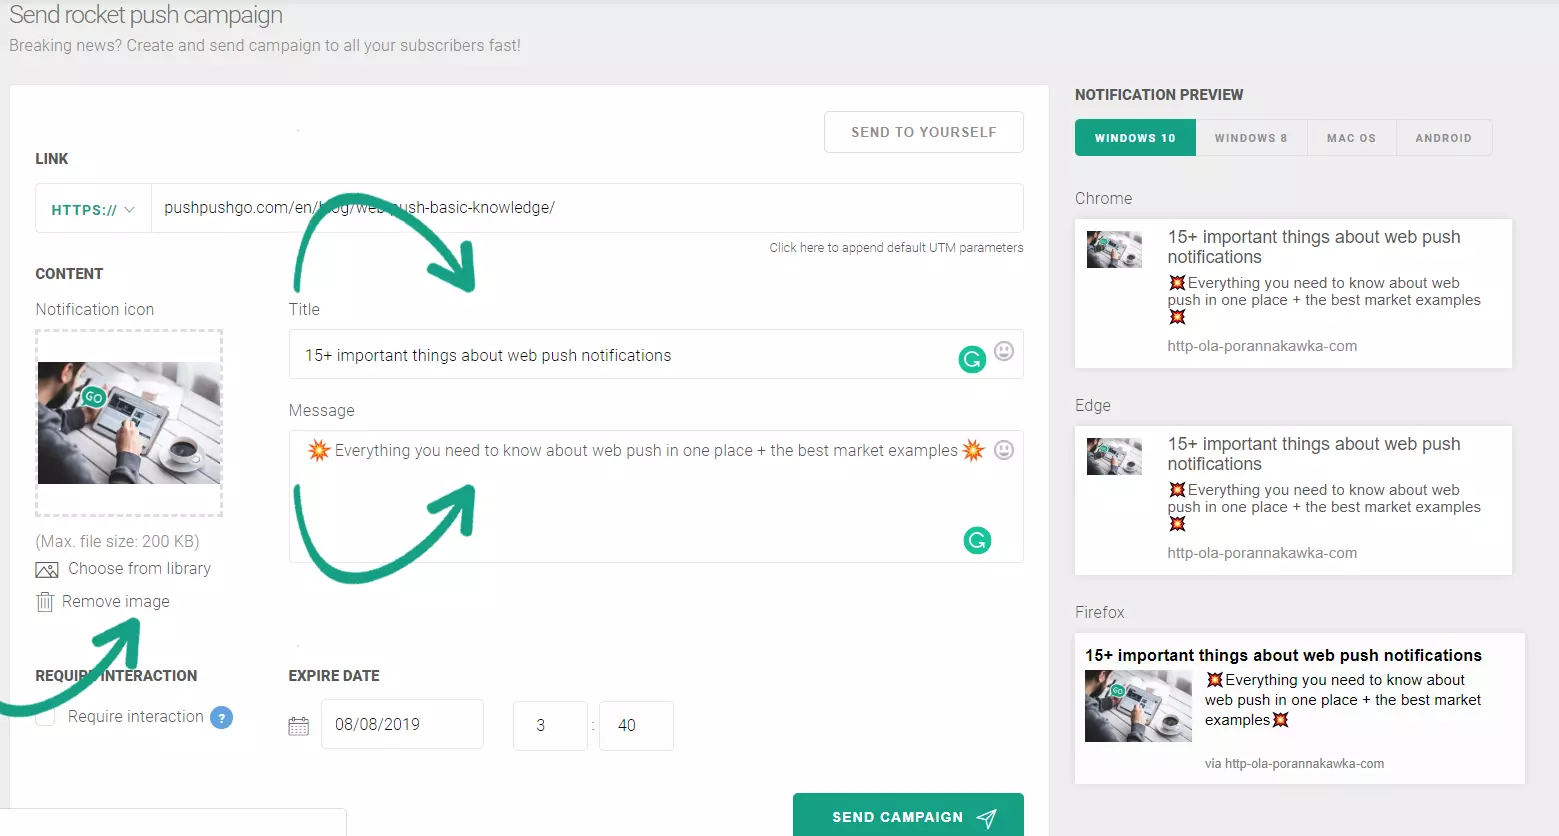Click the Send to Yourself button
1559x836 pixels.
(x=924, y=132)
